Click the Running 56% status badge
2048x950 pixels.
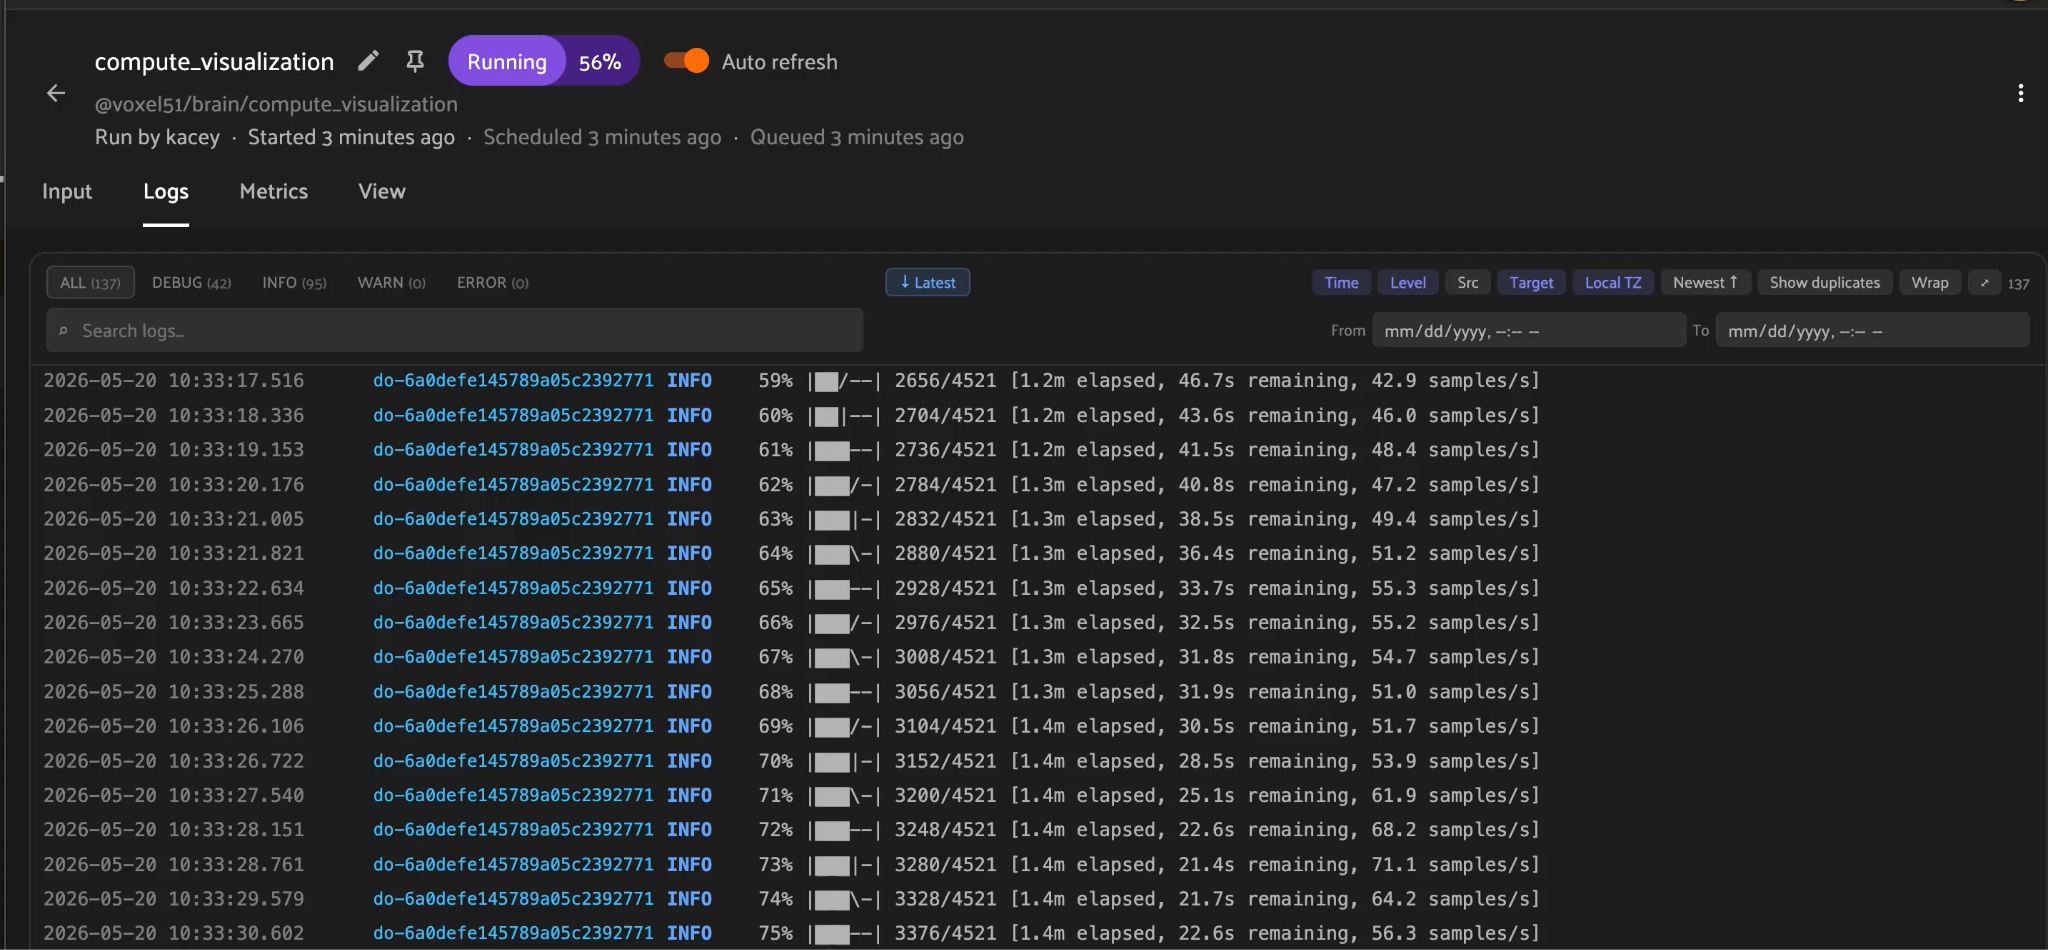click(544, 61)
